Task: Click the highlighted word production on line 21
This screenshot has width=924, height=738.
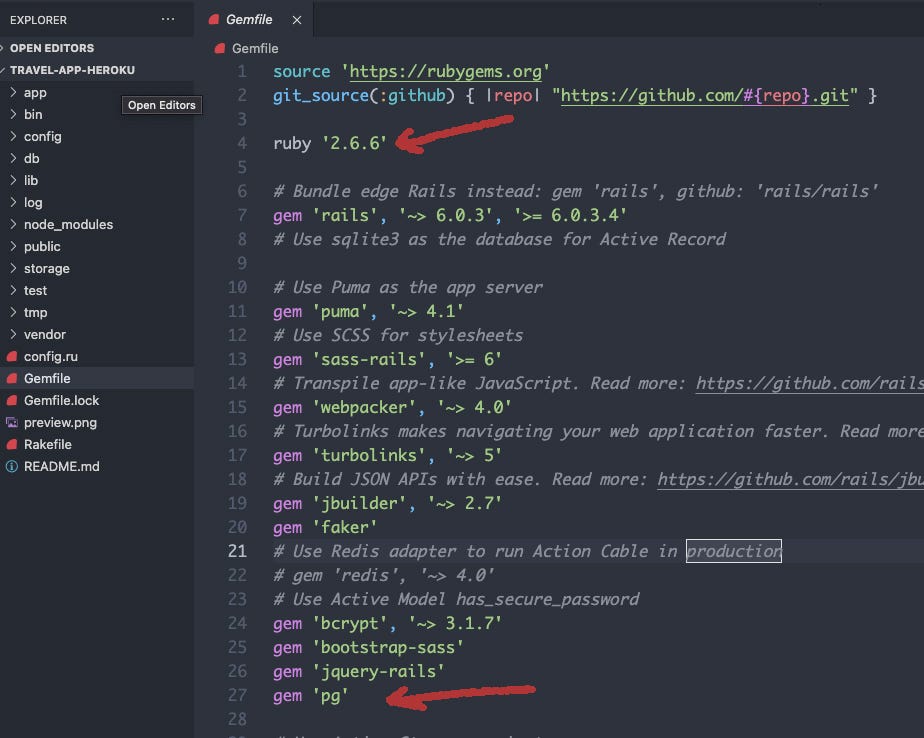Action: 734,551
